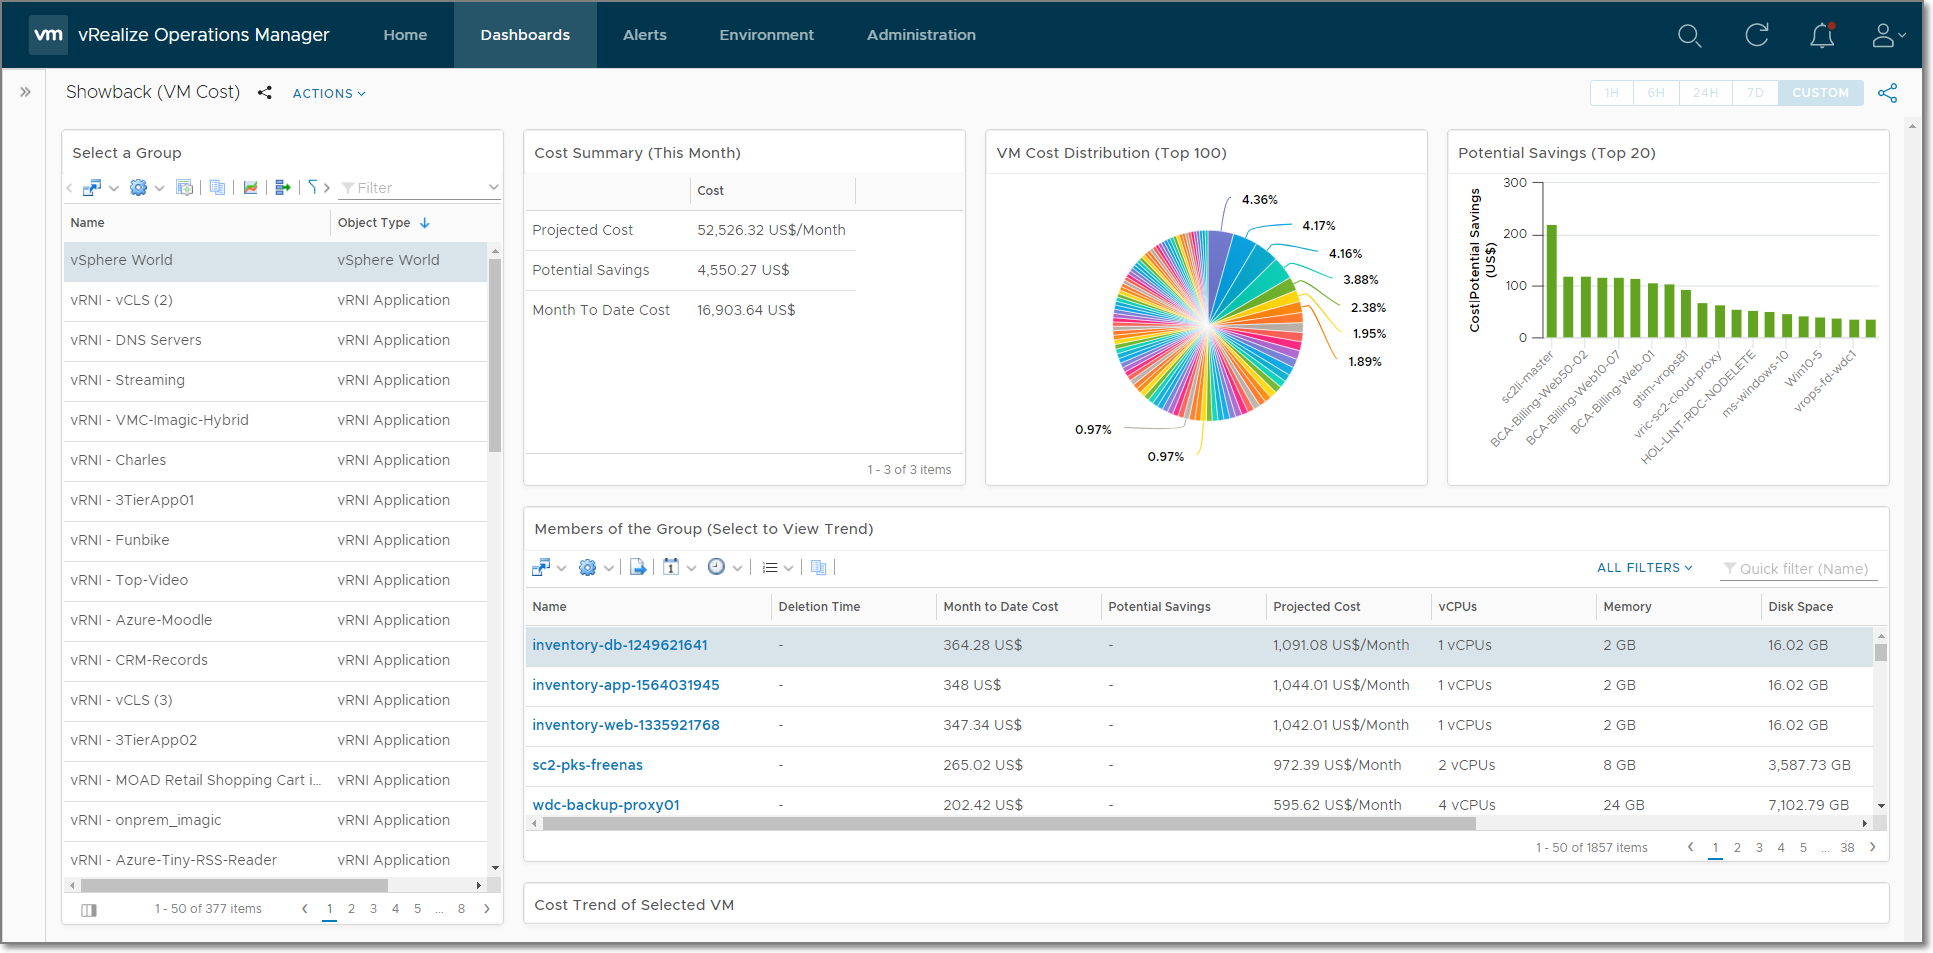Go to Home tab
This screenshot has height=953, width=1933.
tap(405, 35)
